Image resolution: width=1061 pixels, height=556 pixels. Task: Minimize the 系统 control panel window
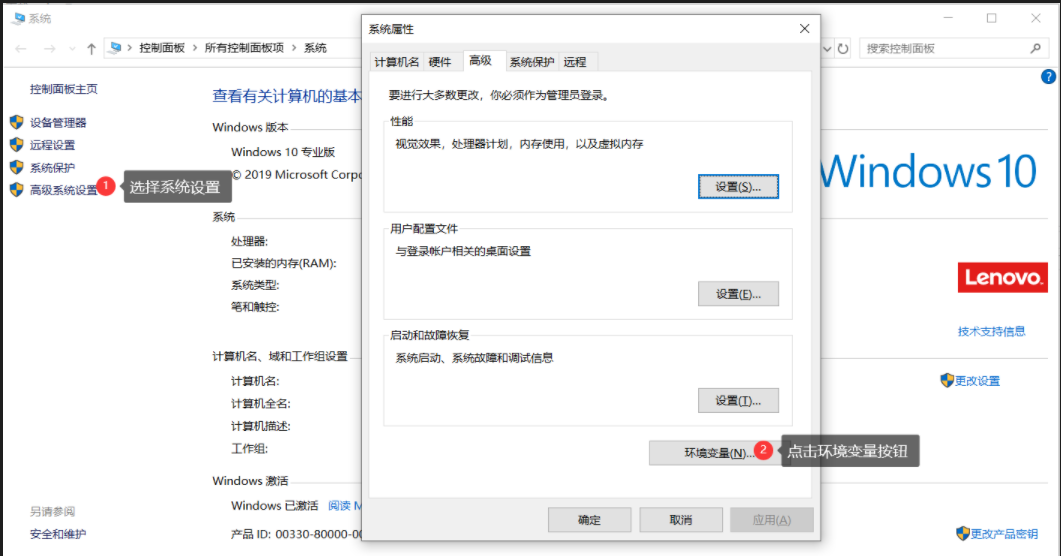pyautogui.click(x=948, y=18)
